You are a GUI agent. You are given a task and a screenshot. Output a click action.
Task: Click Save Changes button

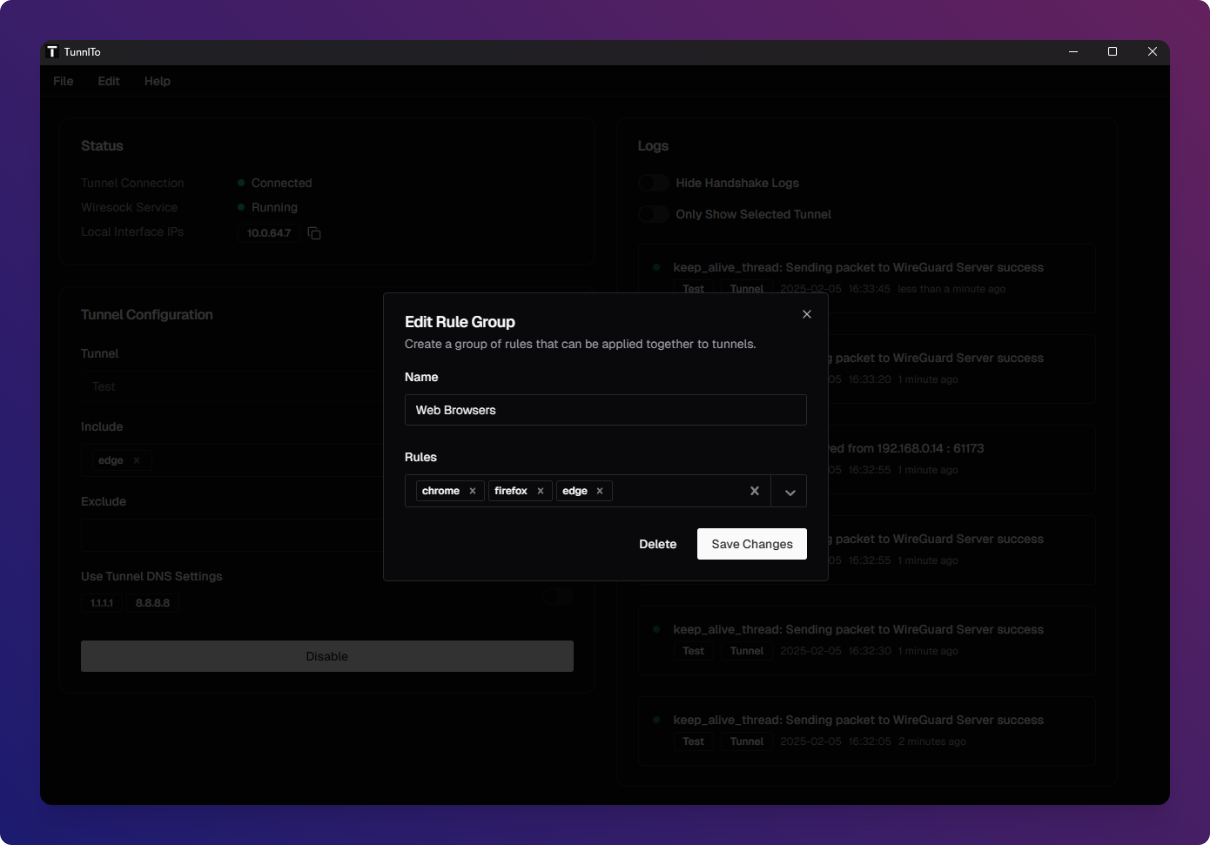coord(752,544)
